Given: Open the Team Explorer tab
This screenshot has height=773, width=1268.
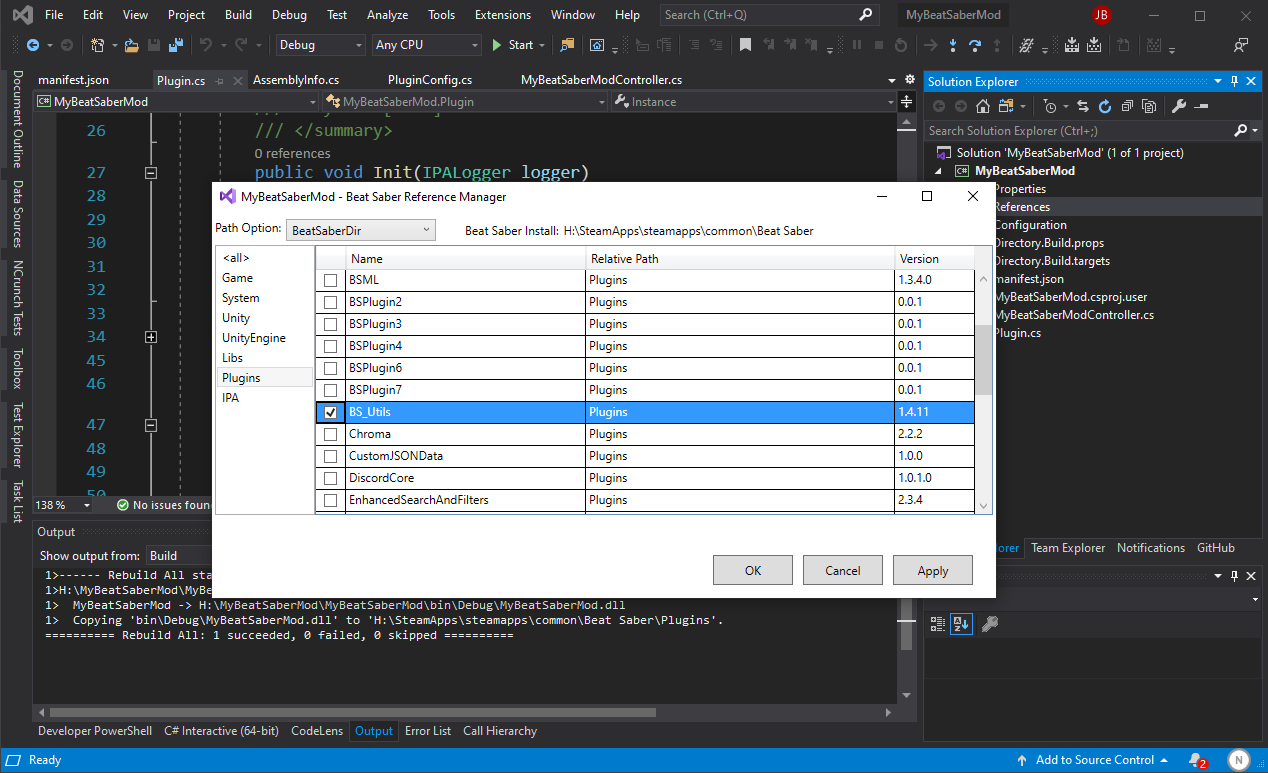Looking at the screenshot, I should [x=1068, y=548].
